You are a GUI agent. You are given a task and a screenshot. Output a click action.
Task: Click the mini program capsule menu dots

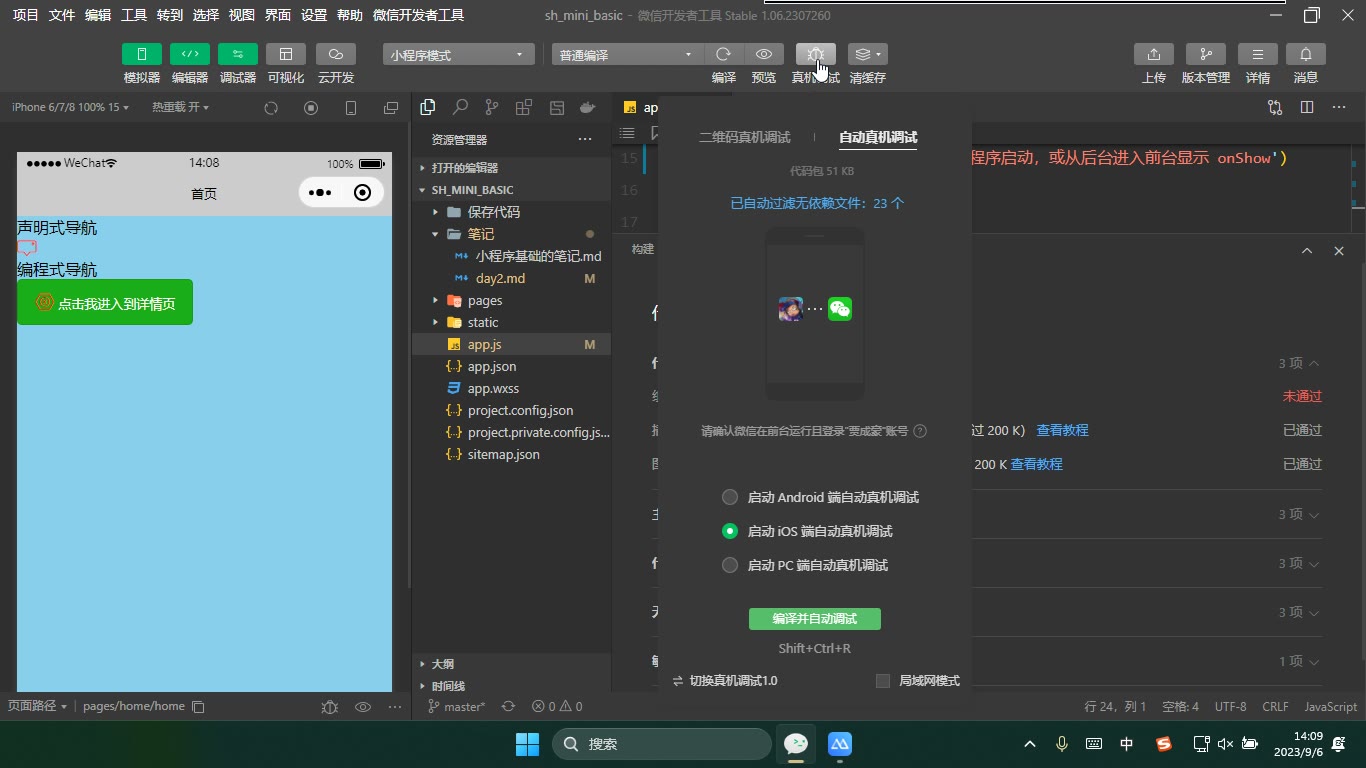coord(320,193)
